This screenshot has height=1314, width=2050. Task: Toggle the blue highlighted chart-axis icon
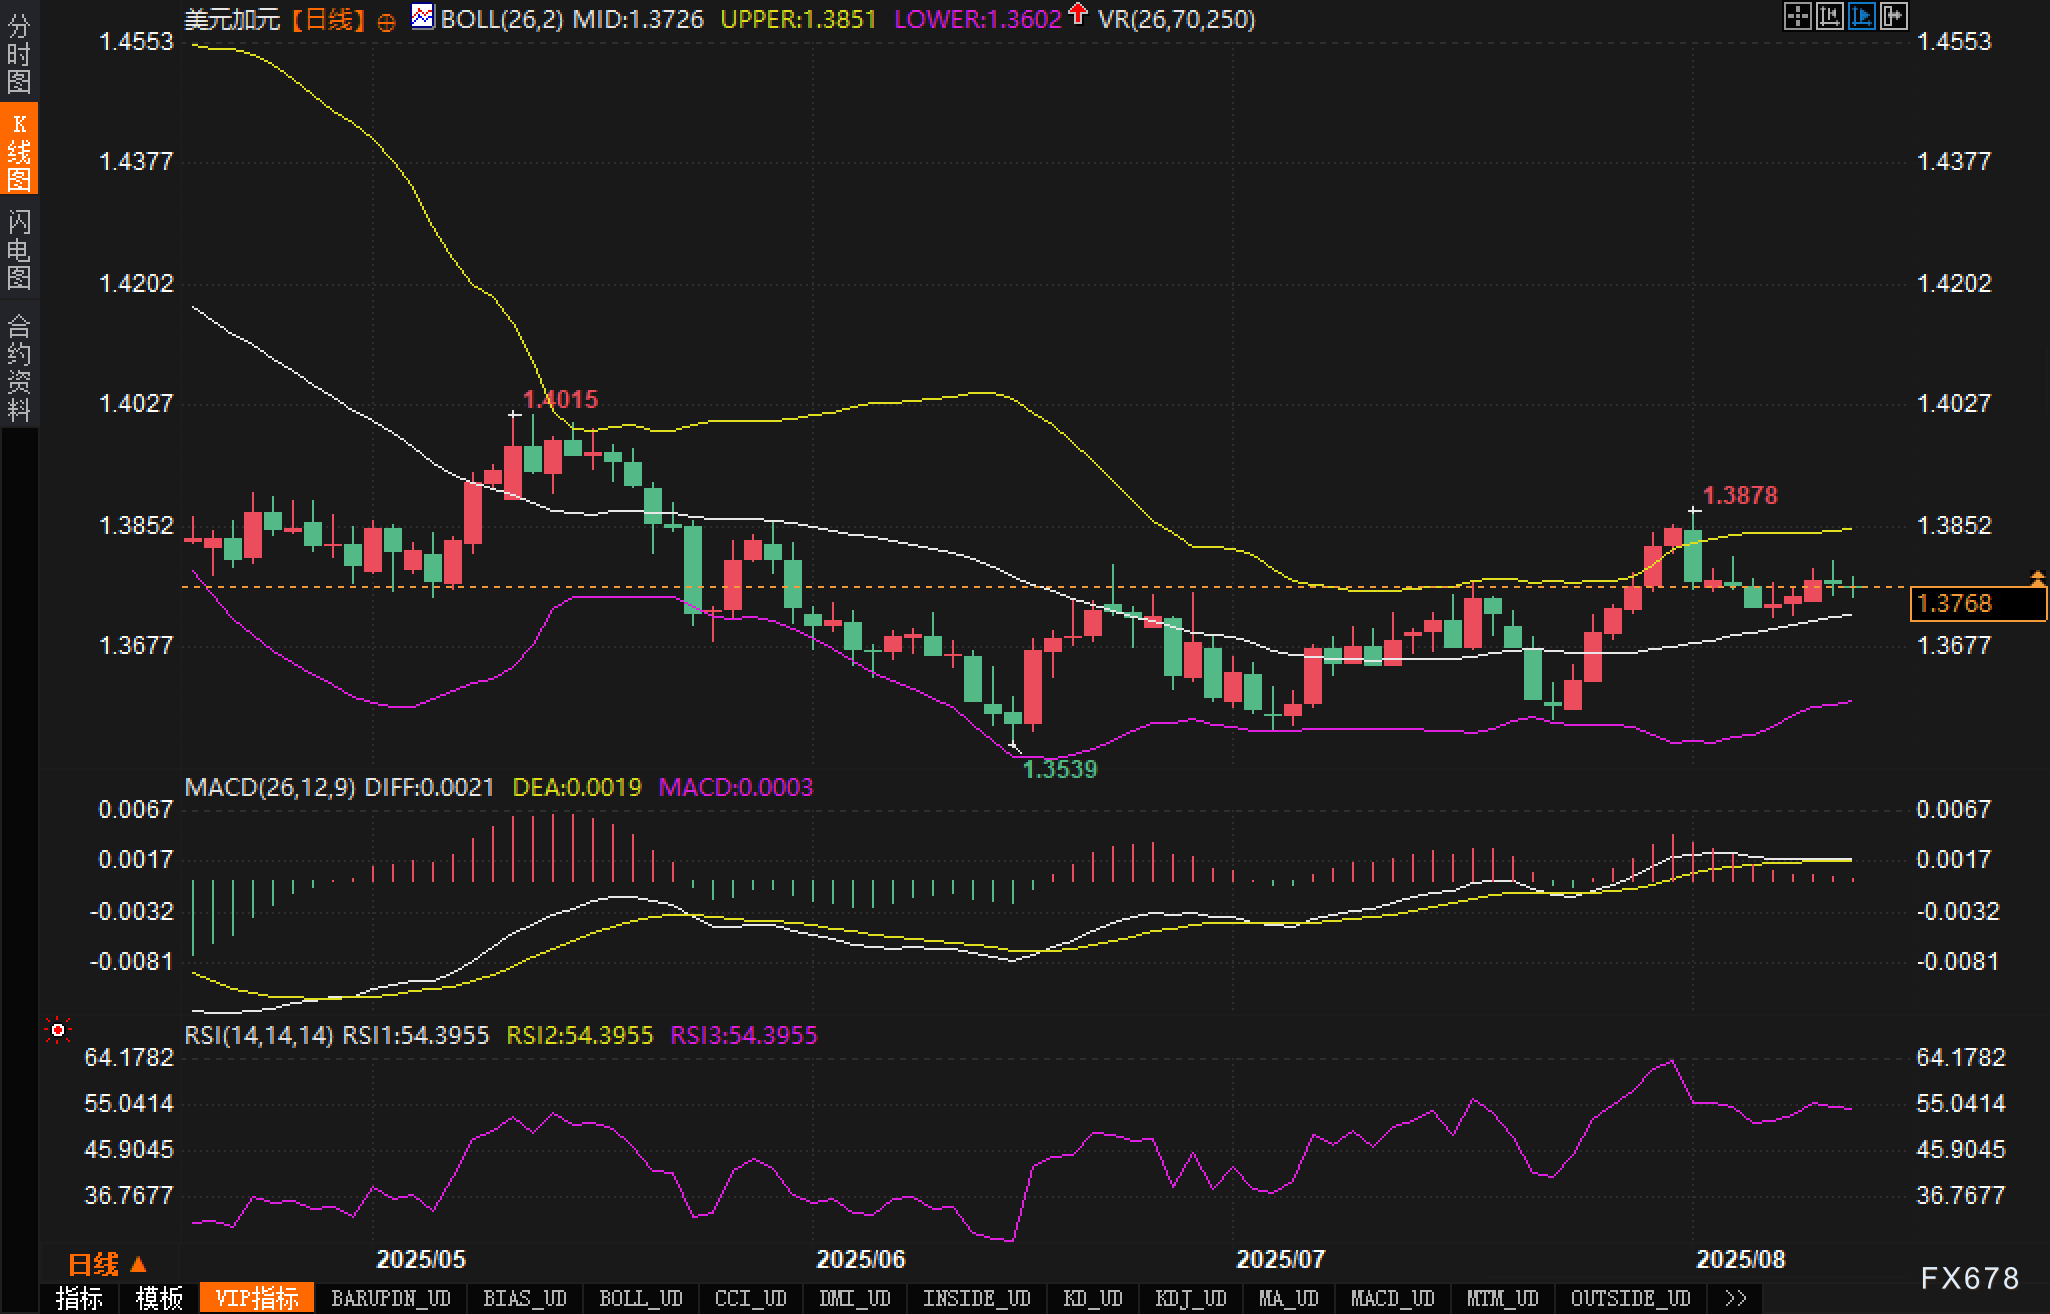tap(1861, 16)
